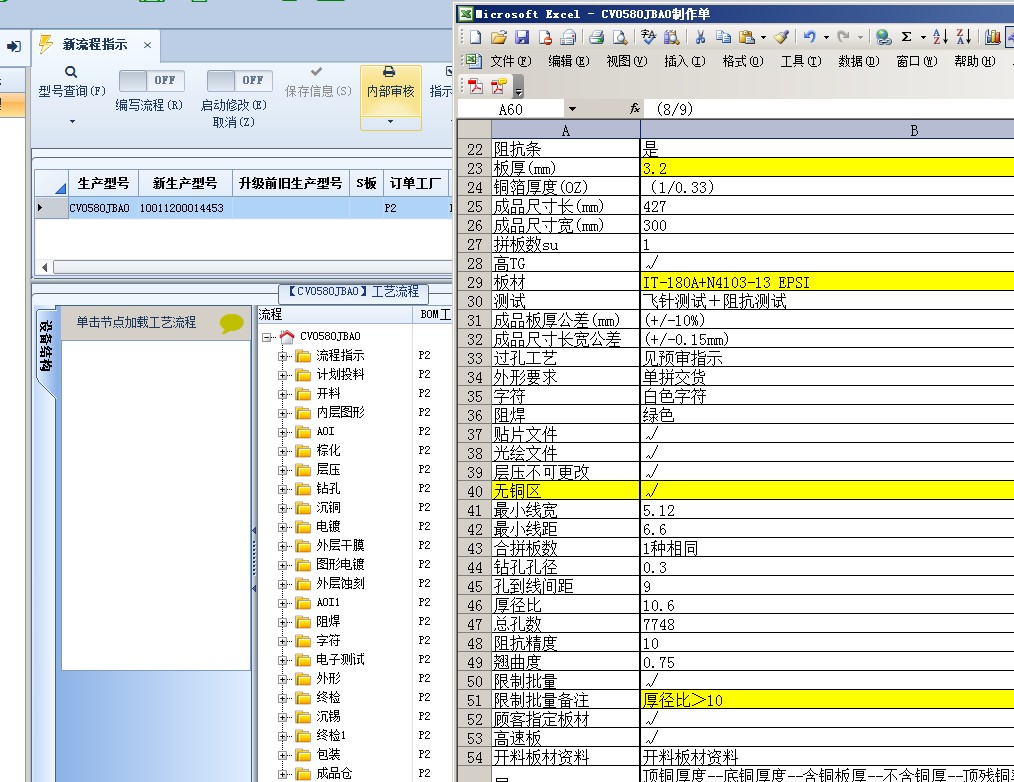The width and height of the screenshot is (1014, 782).
Task: Undo the last action in Excel
Action: (809, 37)
